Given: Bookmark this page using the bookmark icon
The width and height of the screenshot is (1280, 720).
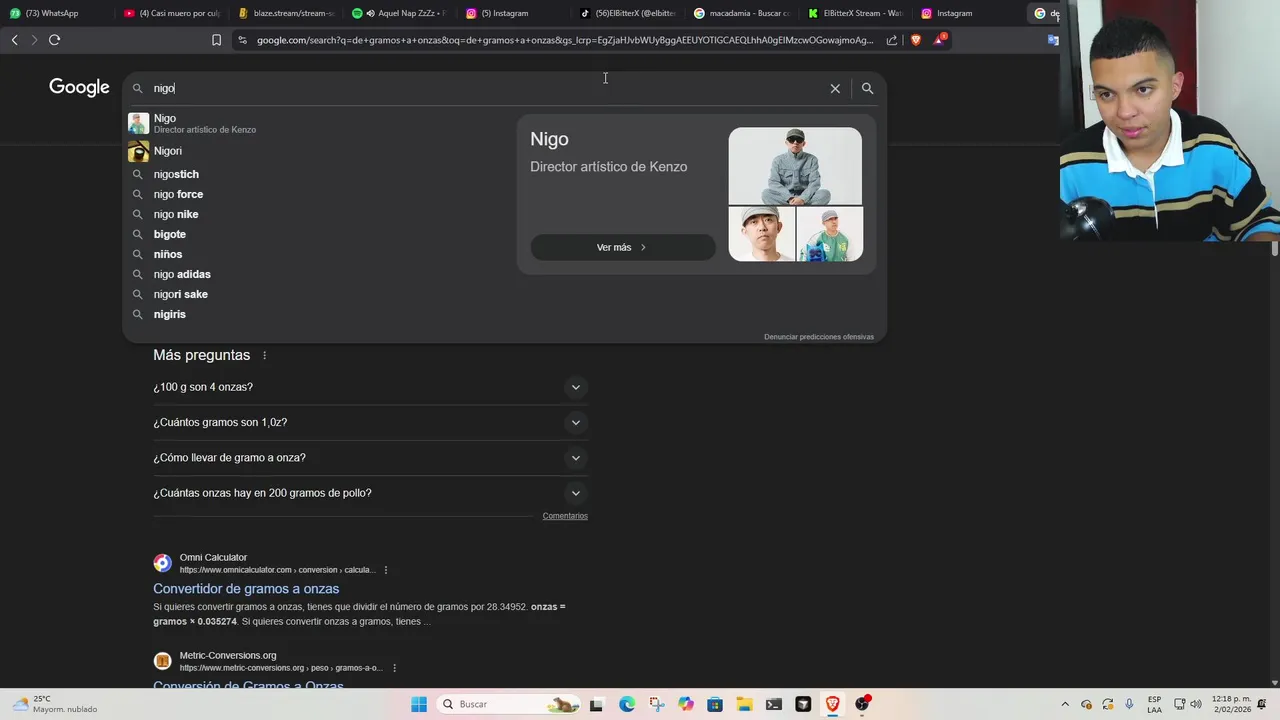Looking at the screenshot, I should [216, 40].
